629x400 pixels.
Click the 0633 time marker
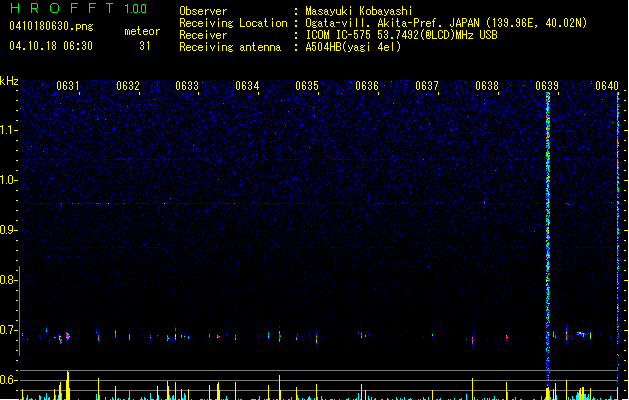click(x=187, y=86)
